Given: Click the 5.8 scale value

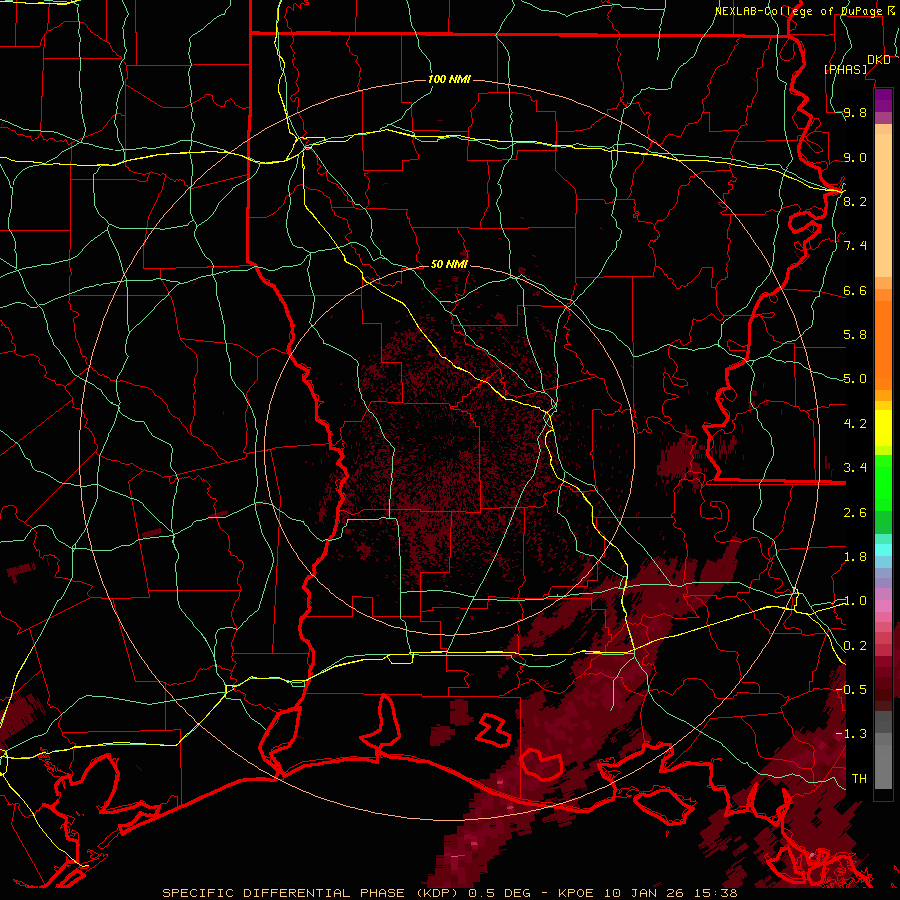Looking at the screenshot, I should coord(855,335).
